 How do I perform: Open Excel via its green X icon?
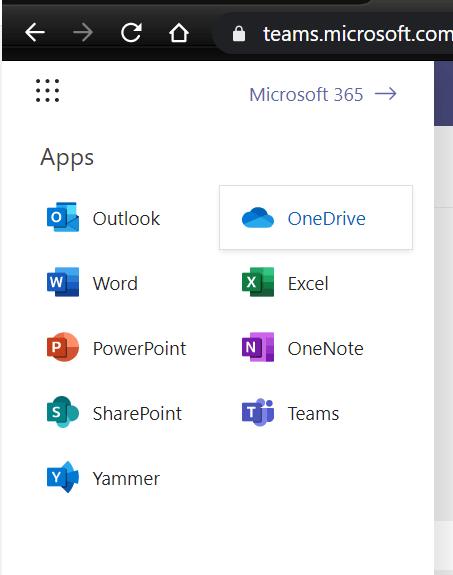(258, 282)
